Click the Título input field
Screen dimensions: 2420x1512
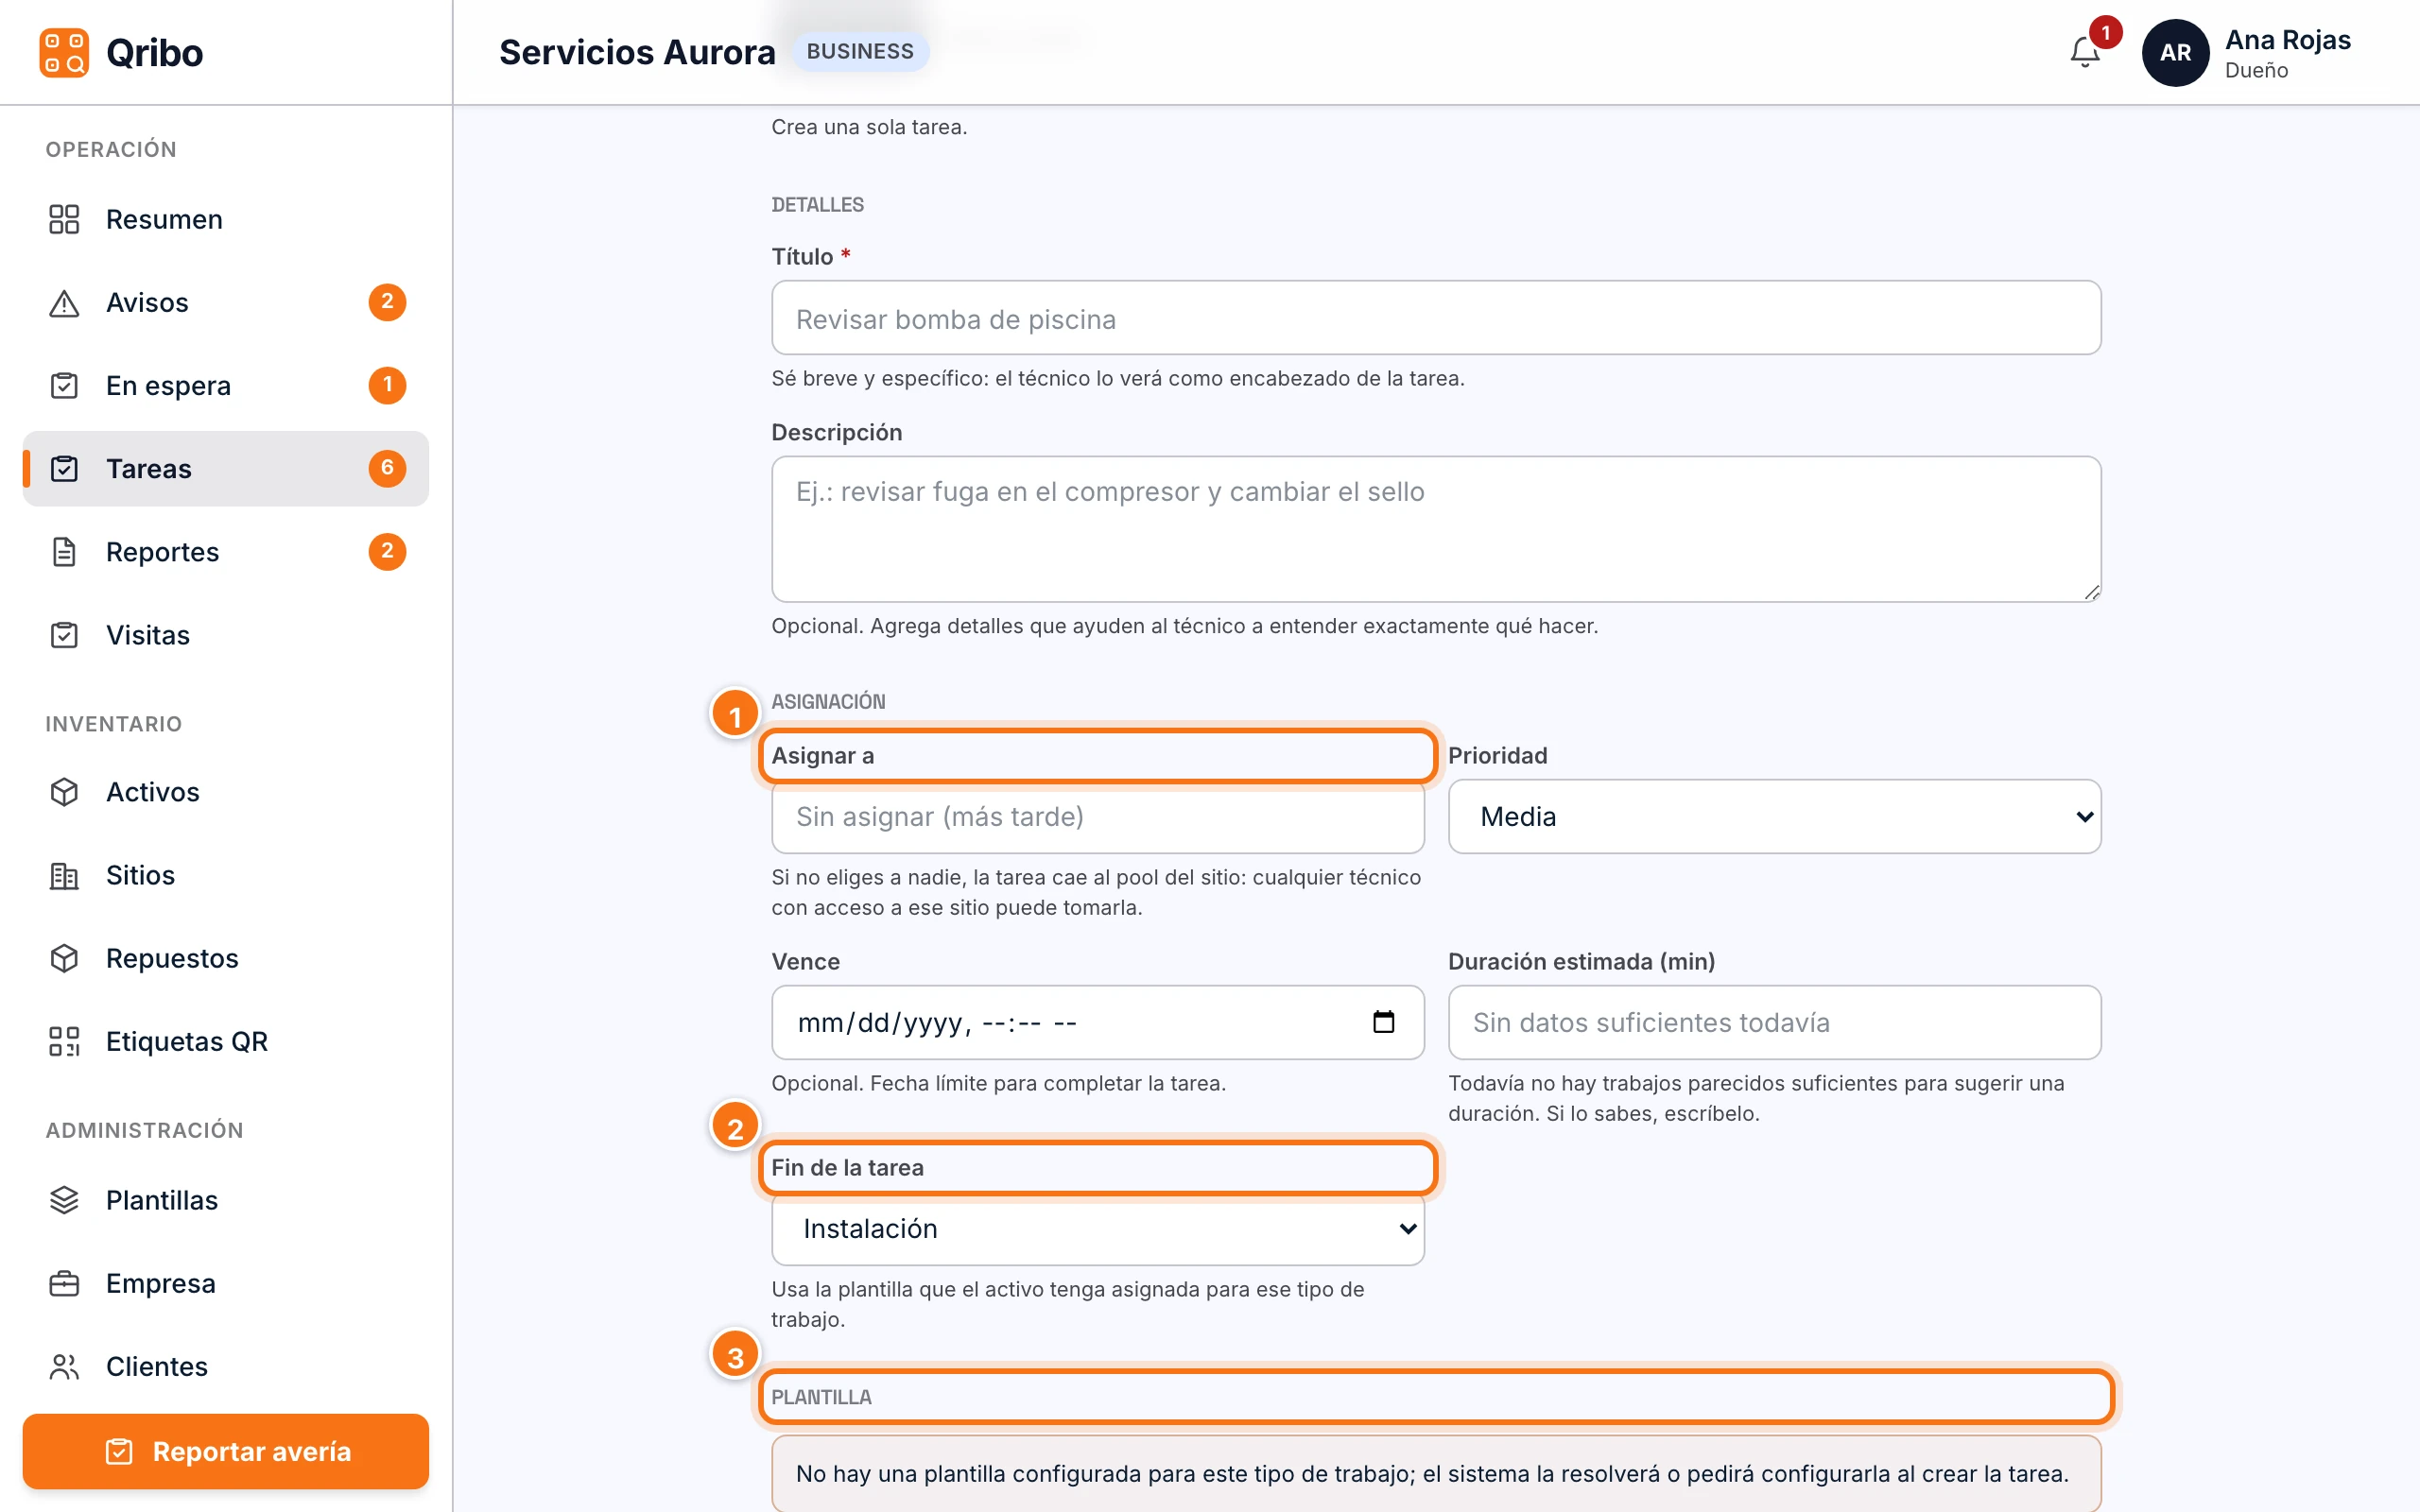(1436, 317)
